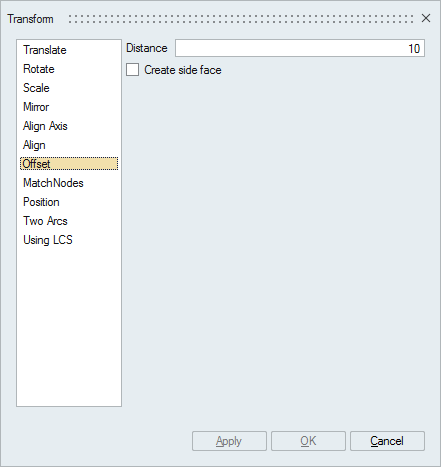Focus the Distance input field
The width and height of the screenshot is (441, 467).
tap(300, 48)
